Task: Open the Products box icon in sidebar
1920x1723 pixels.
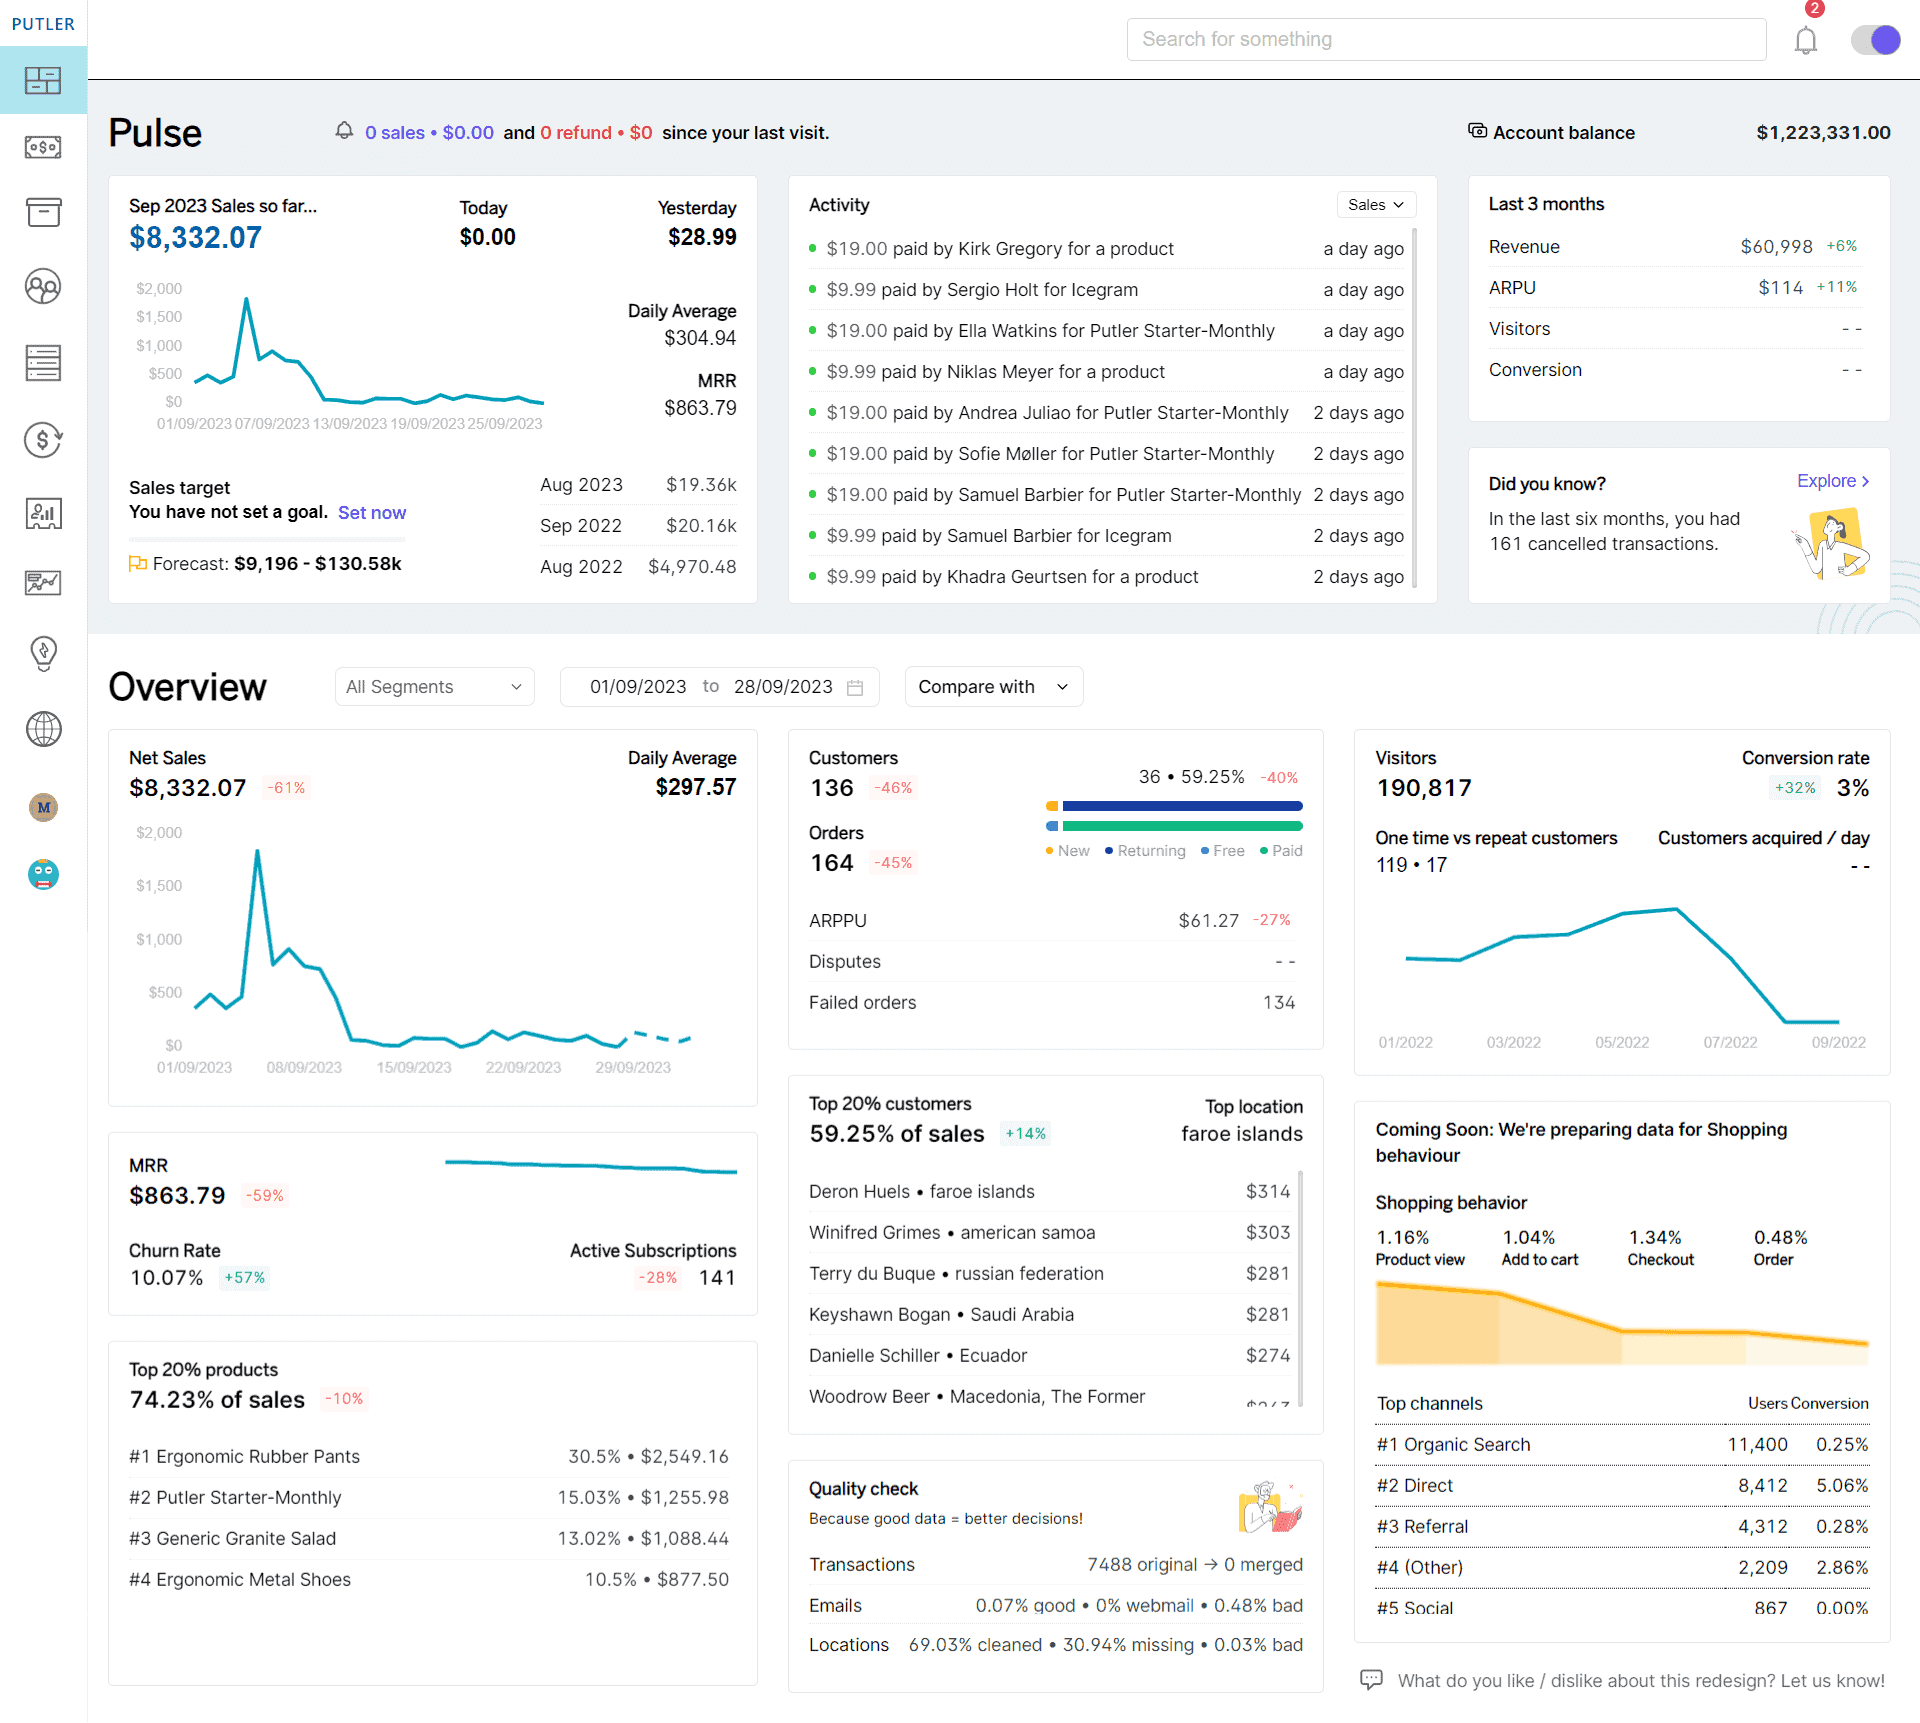Action: (x=43, y=212)
